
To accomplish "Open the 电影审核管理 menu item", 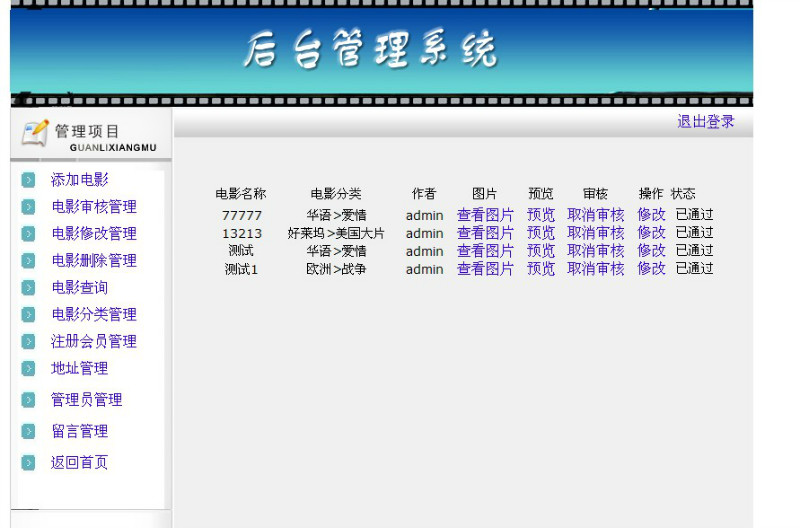I will pyautogui.click(x=94, y=207).
